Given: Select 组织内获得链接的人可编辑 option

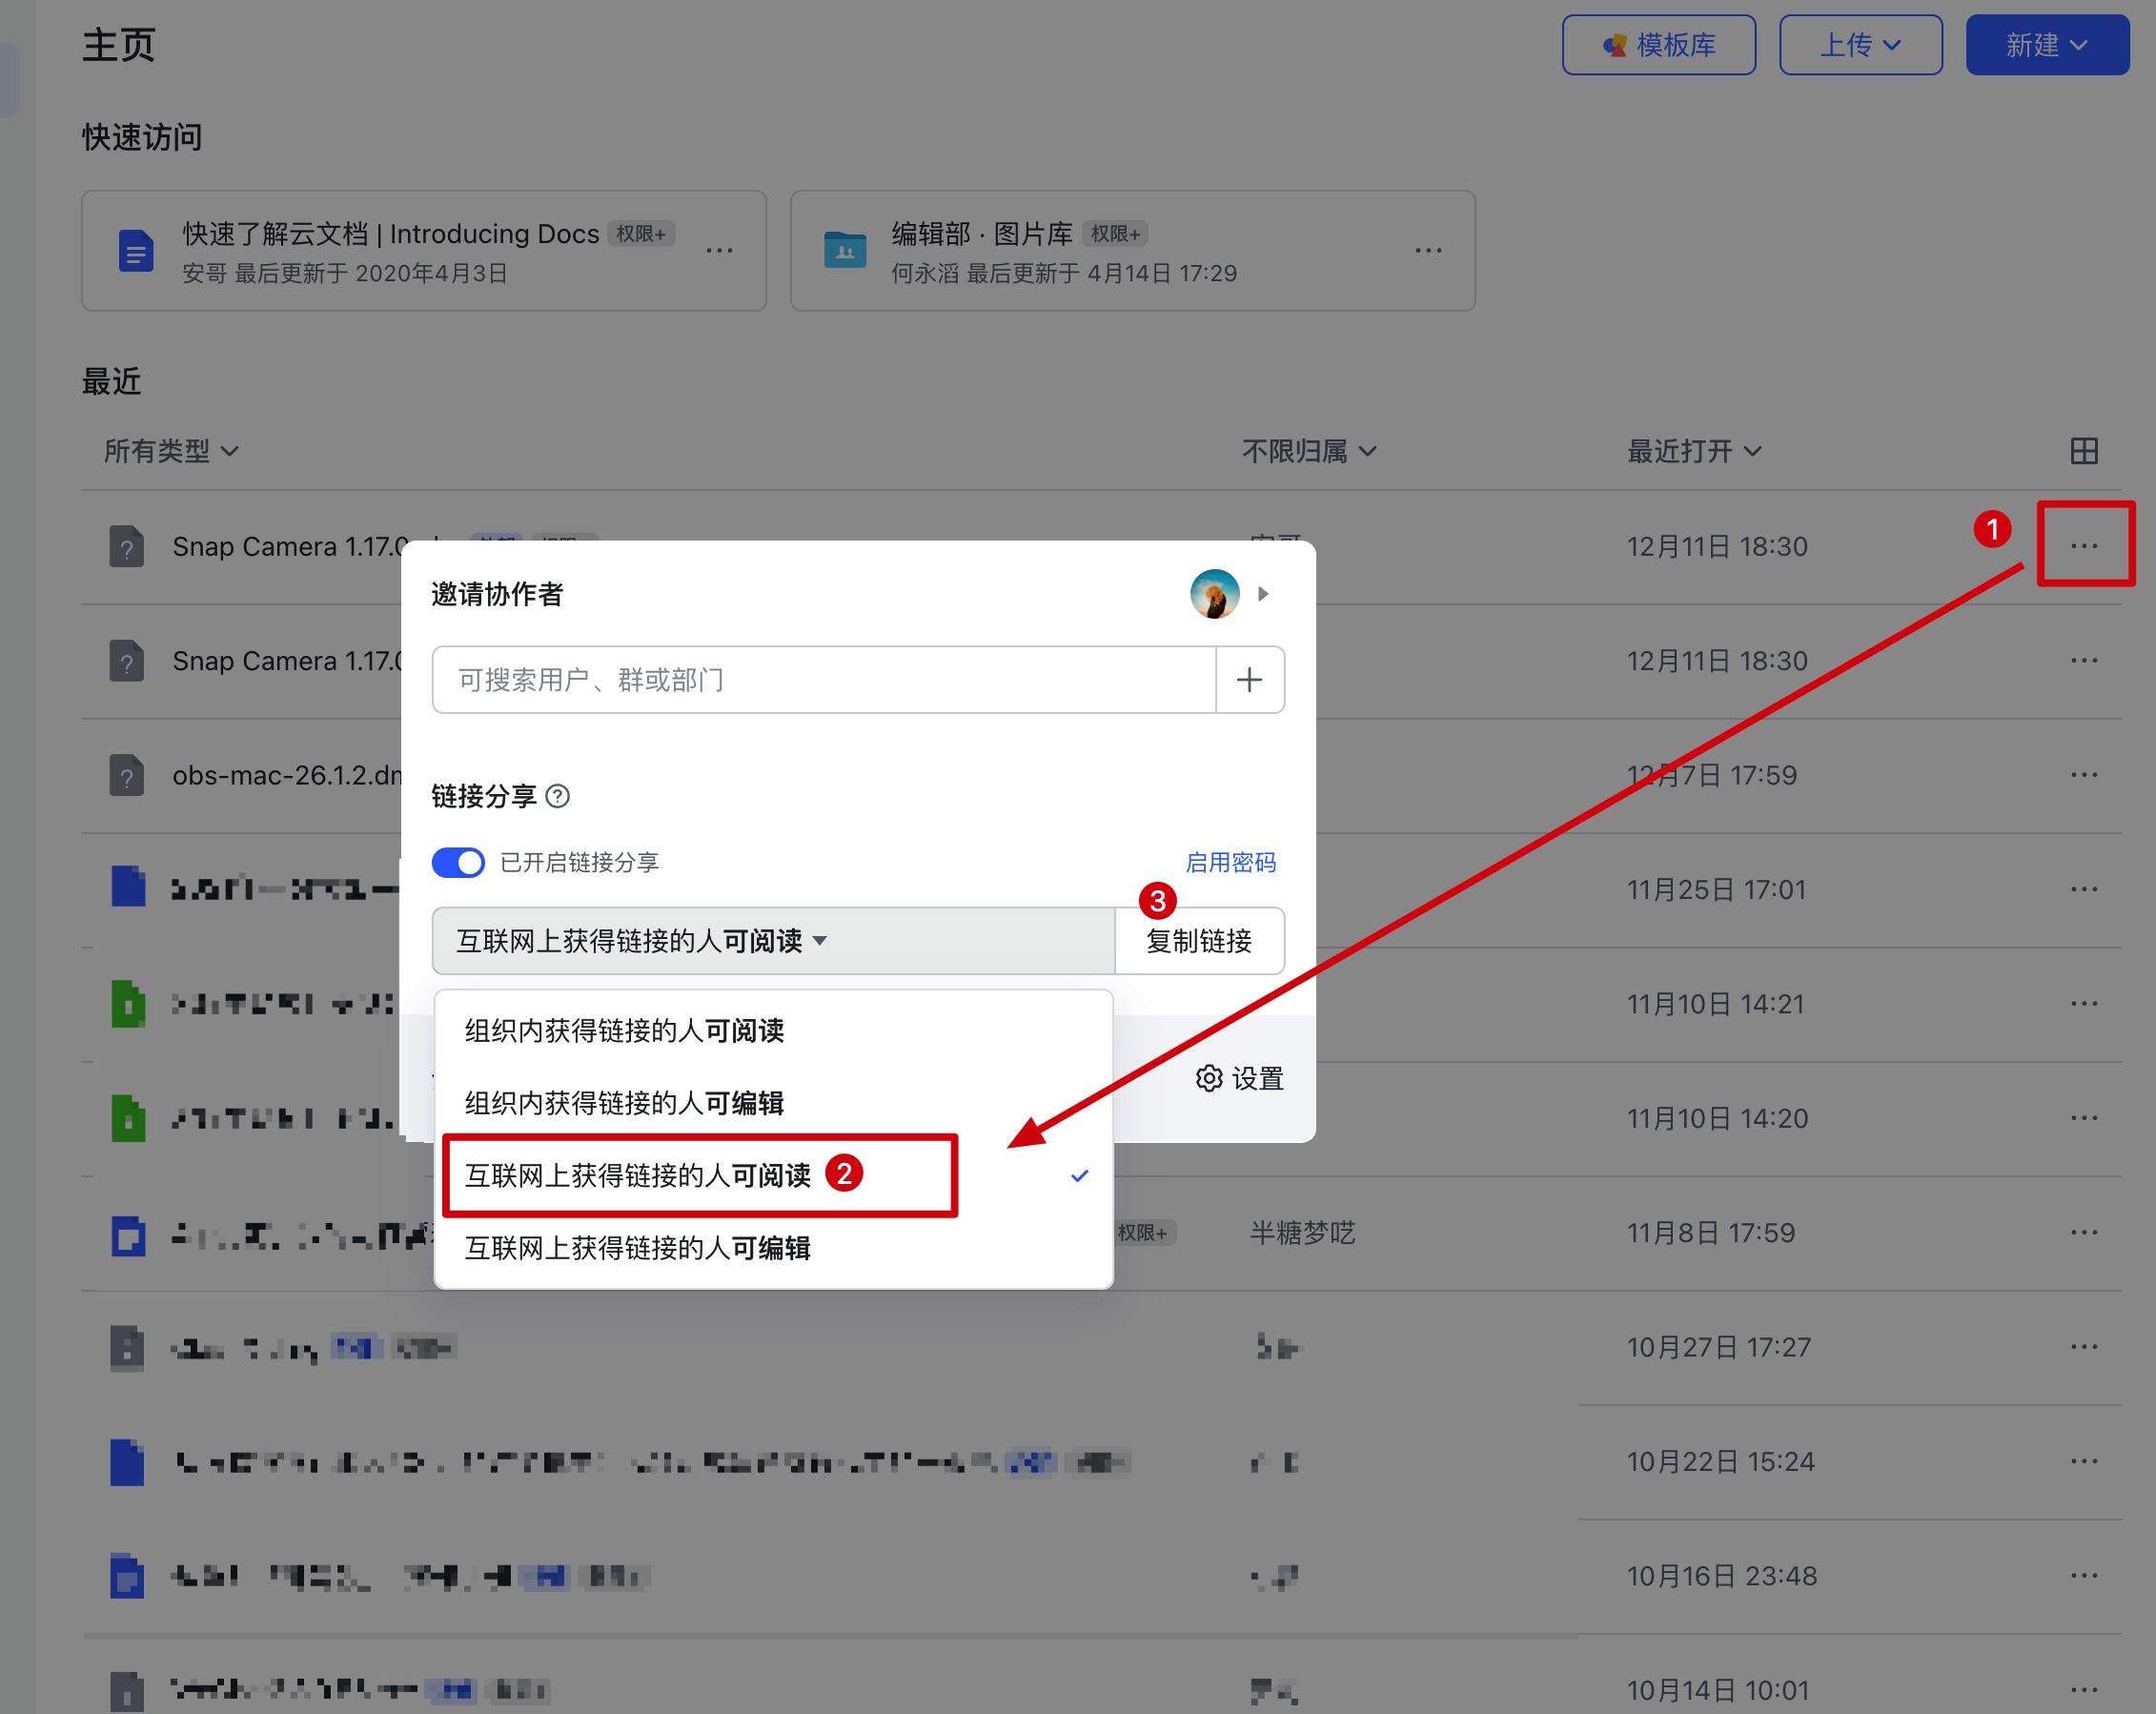Looking at the screenshot, I should 624,1103.
